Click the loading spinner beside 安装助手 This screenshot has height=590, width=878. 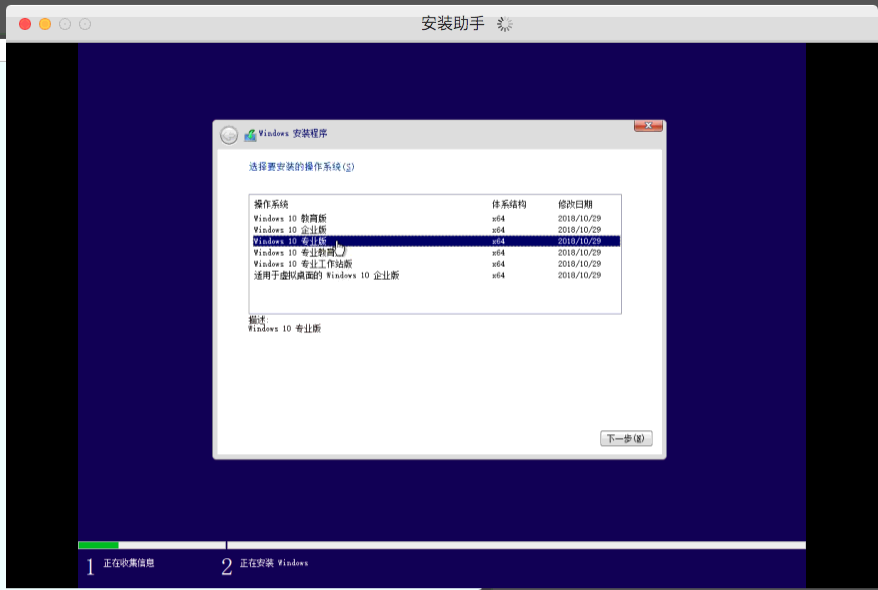[x=502, y=23]
